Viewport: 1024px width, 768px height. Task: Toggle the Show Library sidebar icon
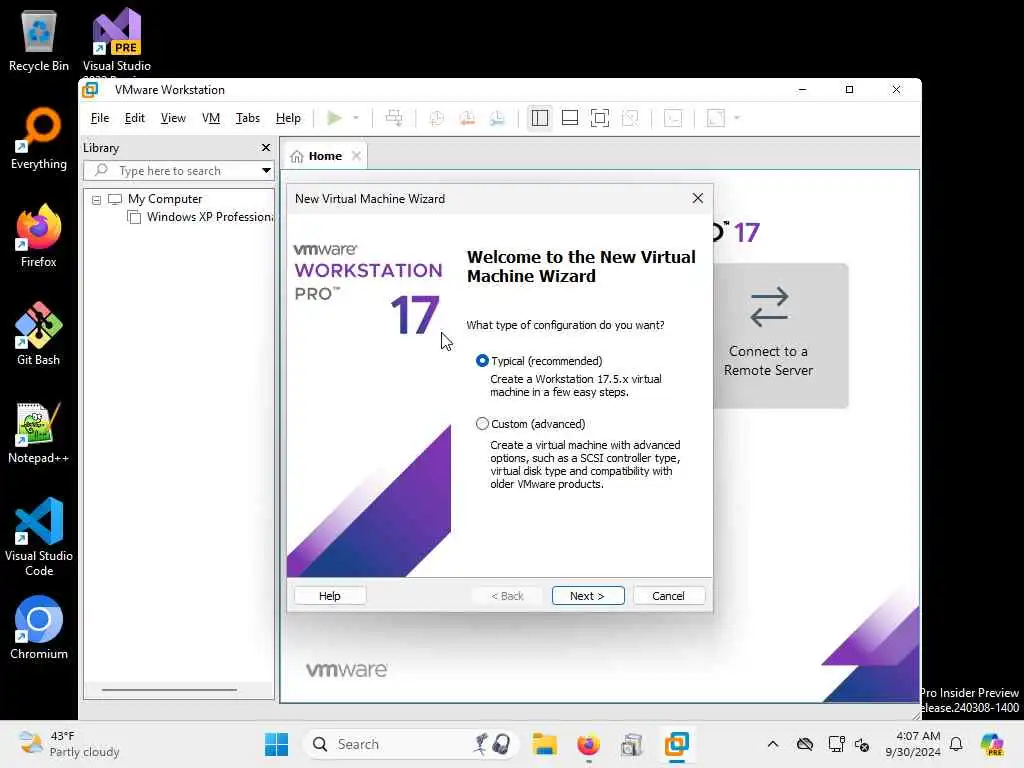(539, 118)
